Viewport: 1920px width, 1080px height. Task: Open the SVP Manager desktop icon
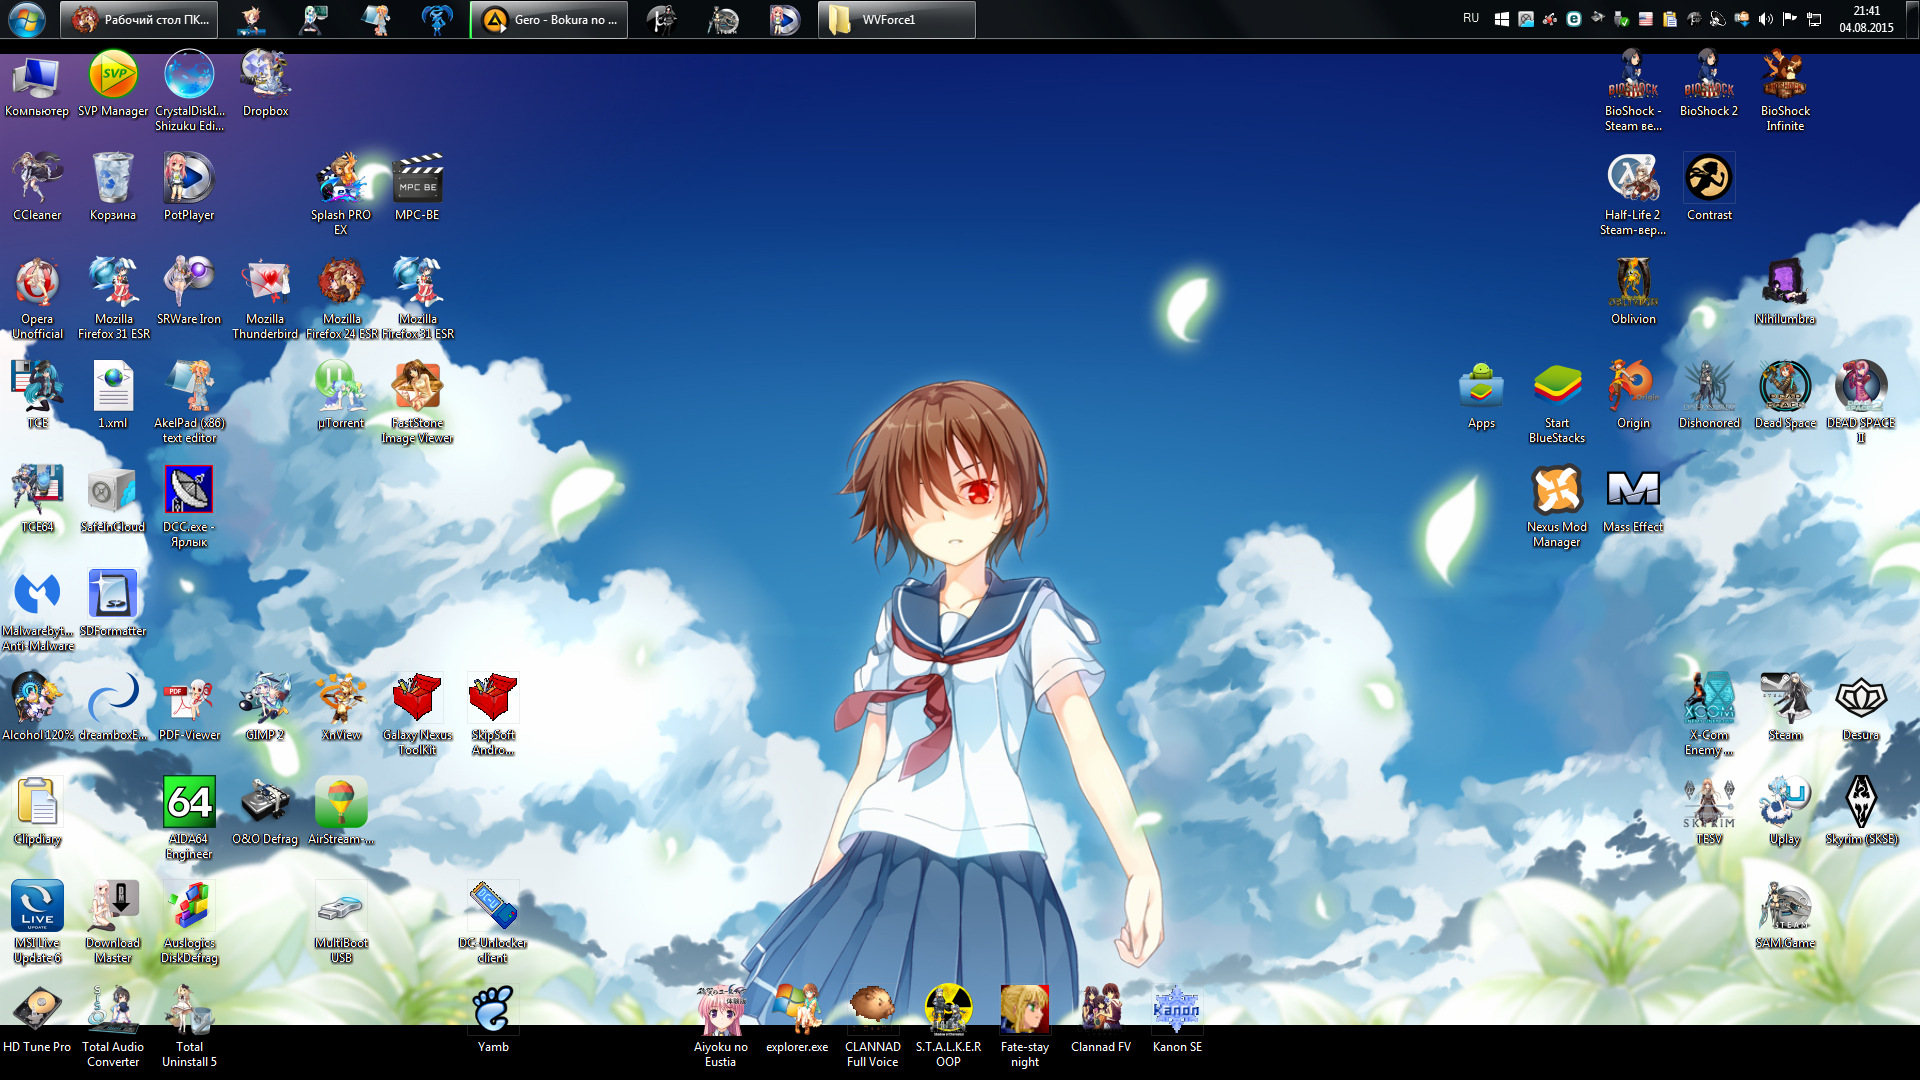[113, 85]
